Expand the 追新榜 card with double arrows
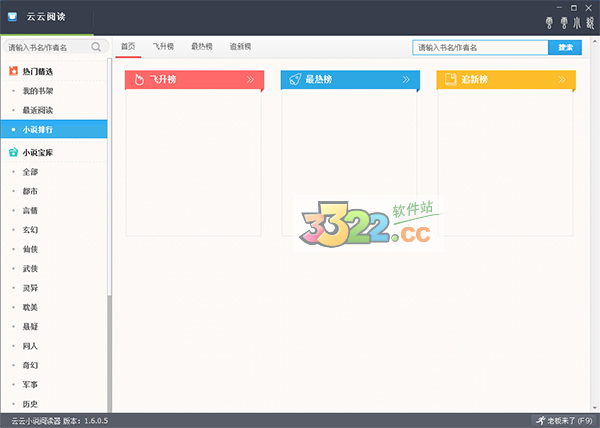 [563, 79]
